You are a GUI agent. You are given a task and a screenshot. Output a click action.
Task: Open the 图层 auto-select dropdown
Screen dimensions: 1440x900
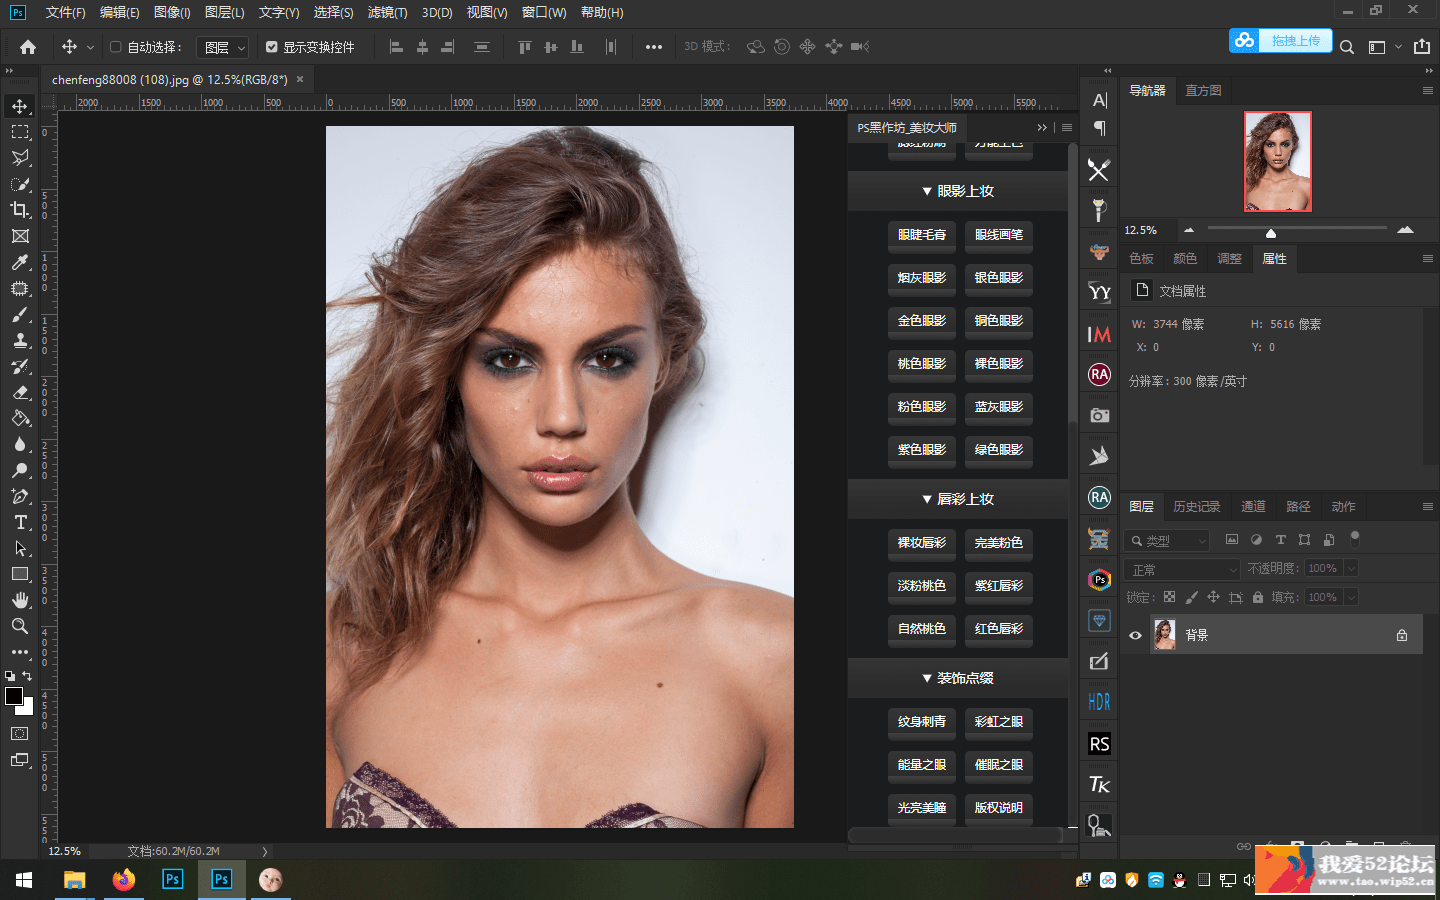222,47
